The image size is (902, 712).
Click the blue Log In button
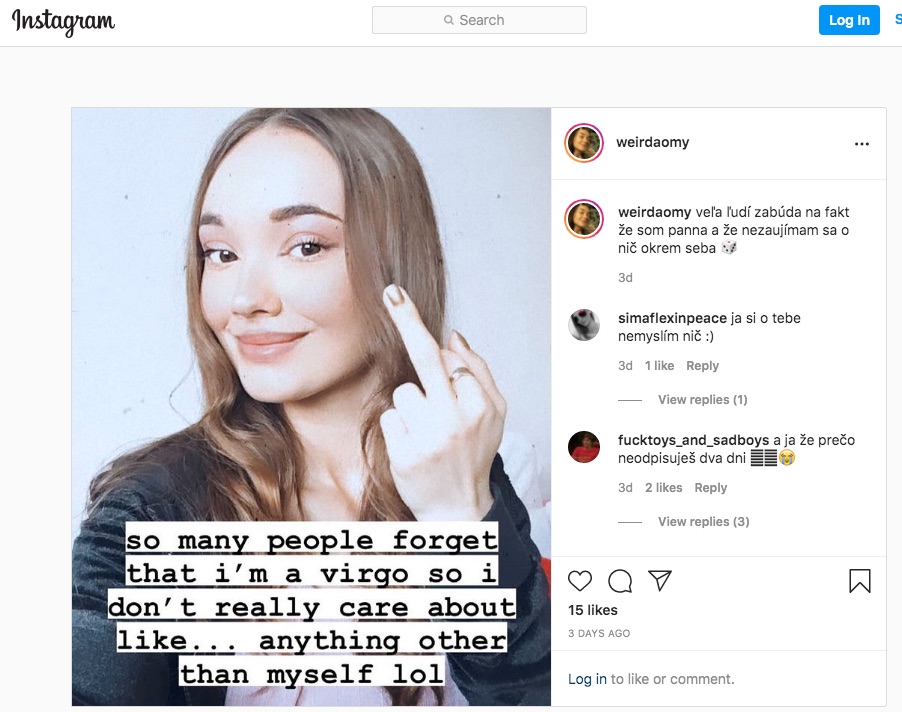pyautogui.click(x=849, y=20)
